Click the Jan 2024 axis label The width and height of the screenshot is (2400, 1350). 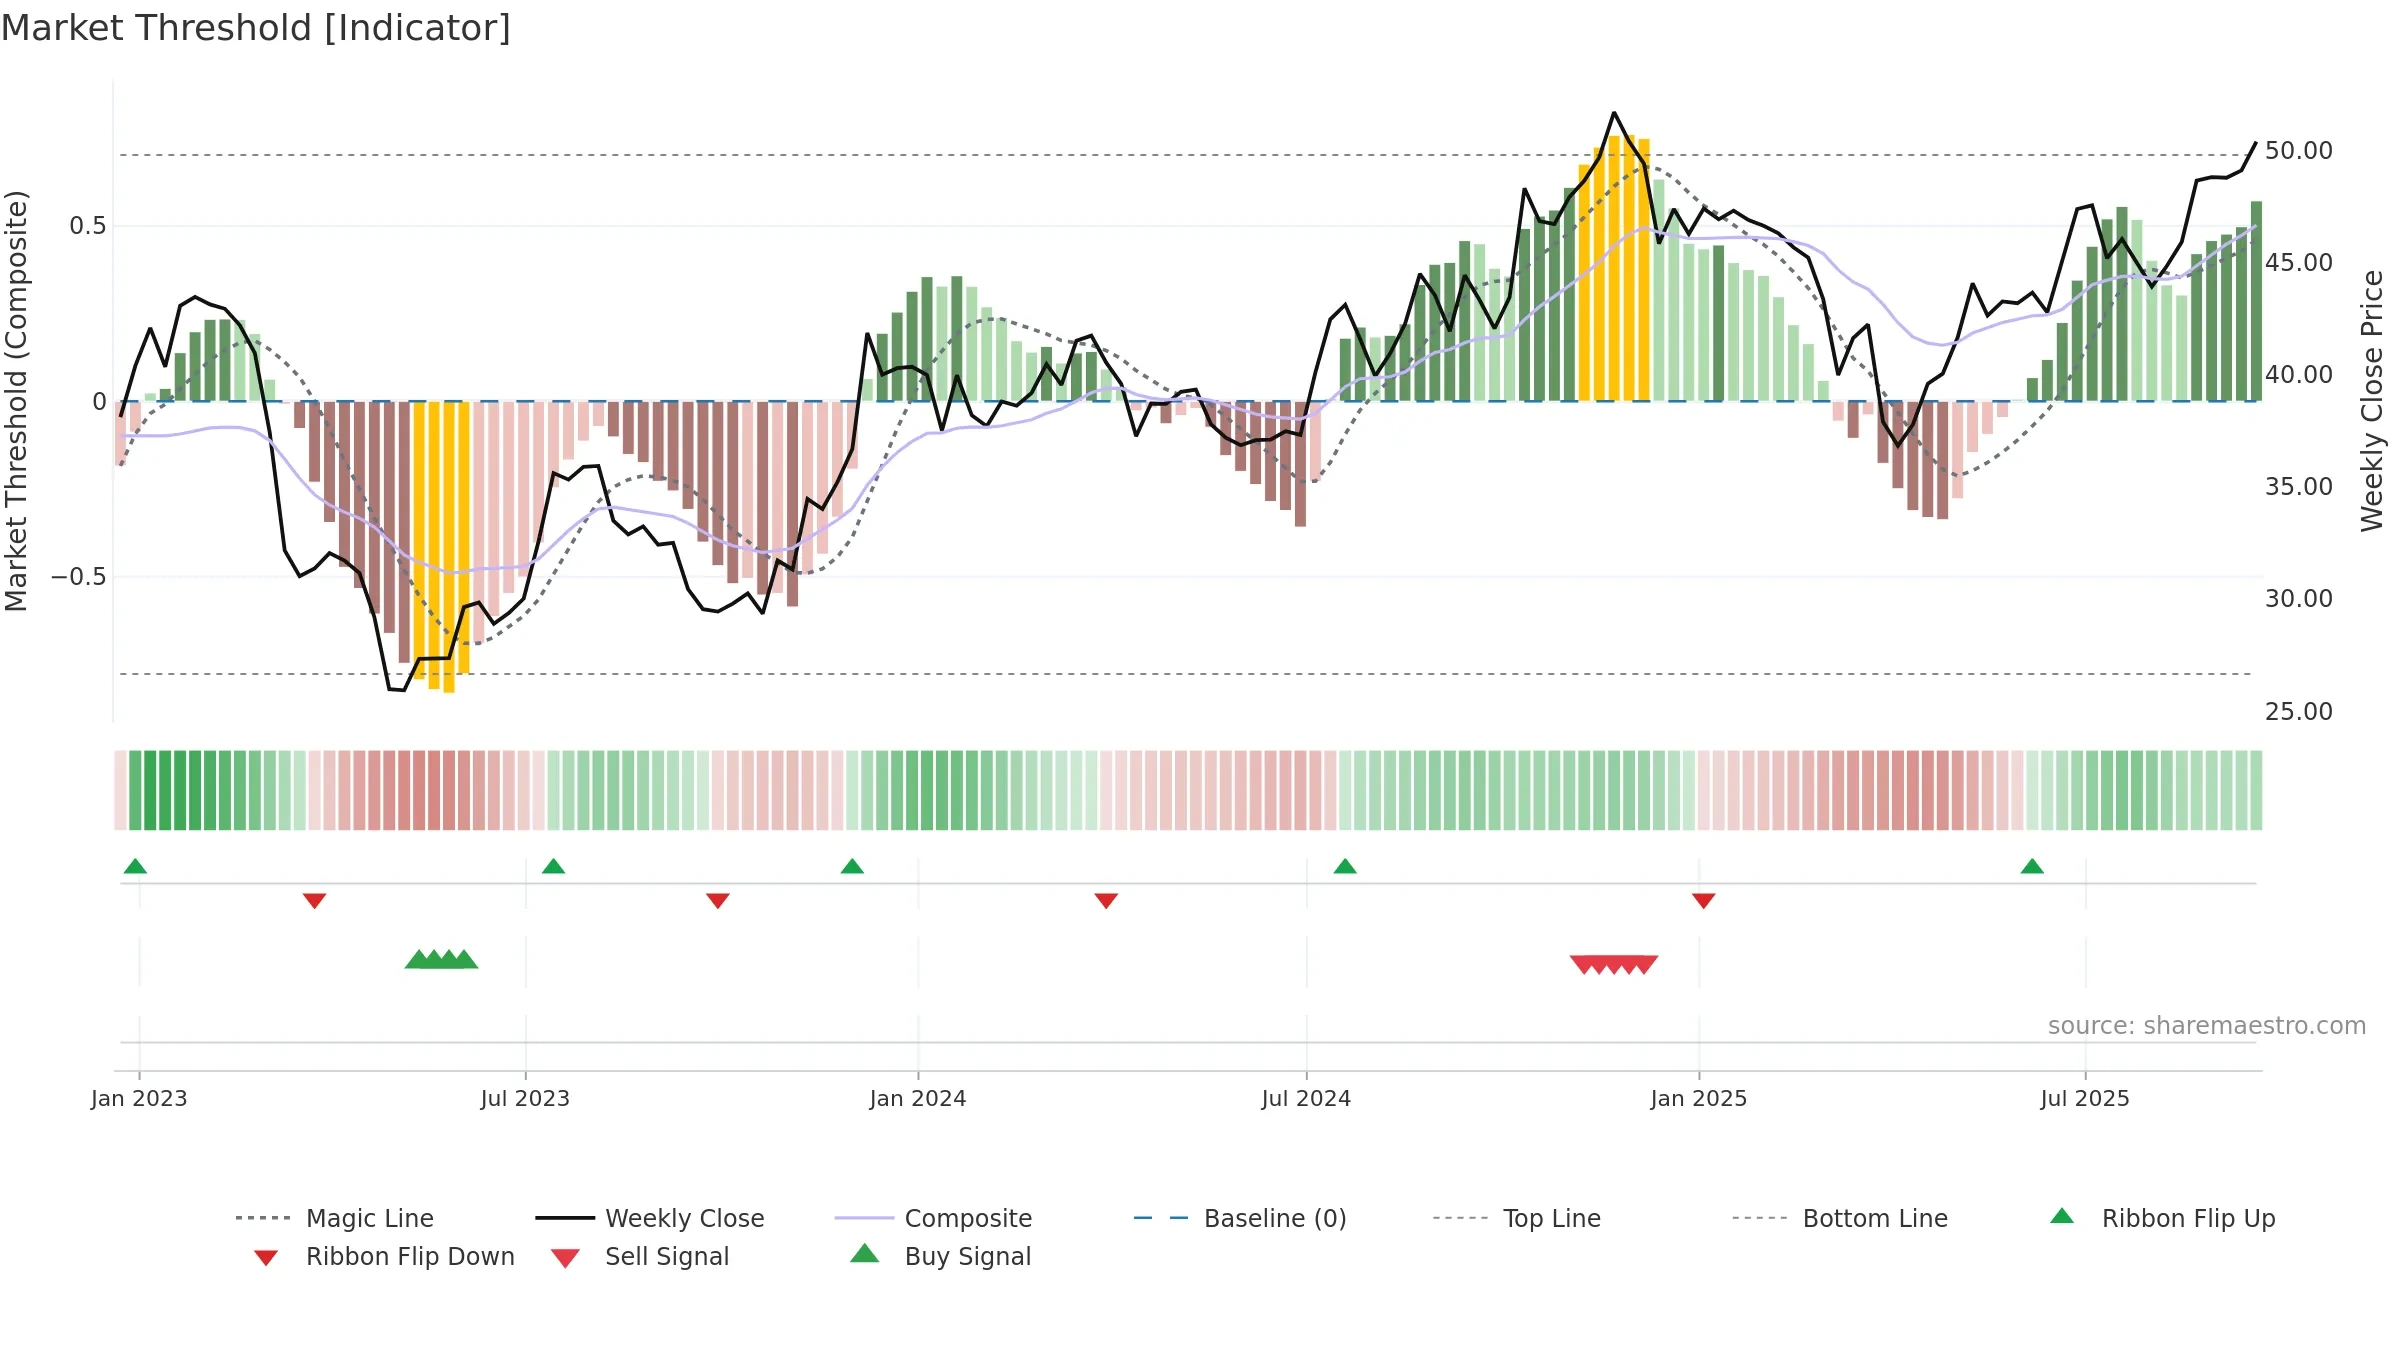tap(918, 1099)
